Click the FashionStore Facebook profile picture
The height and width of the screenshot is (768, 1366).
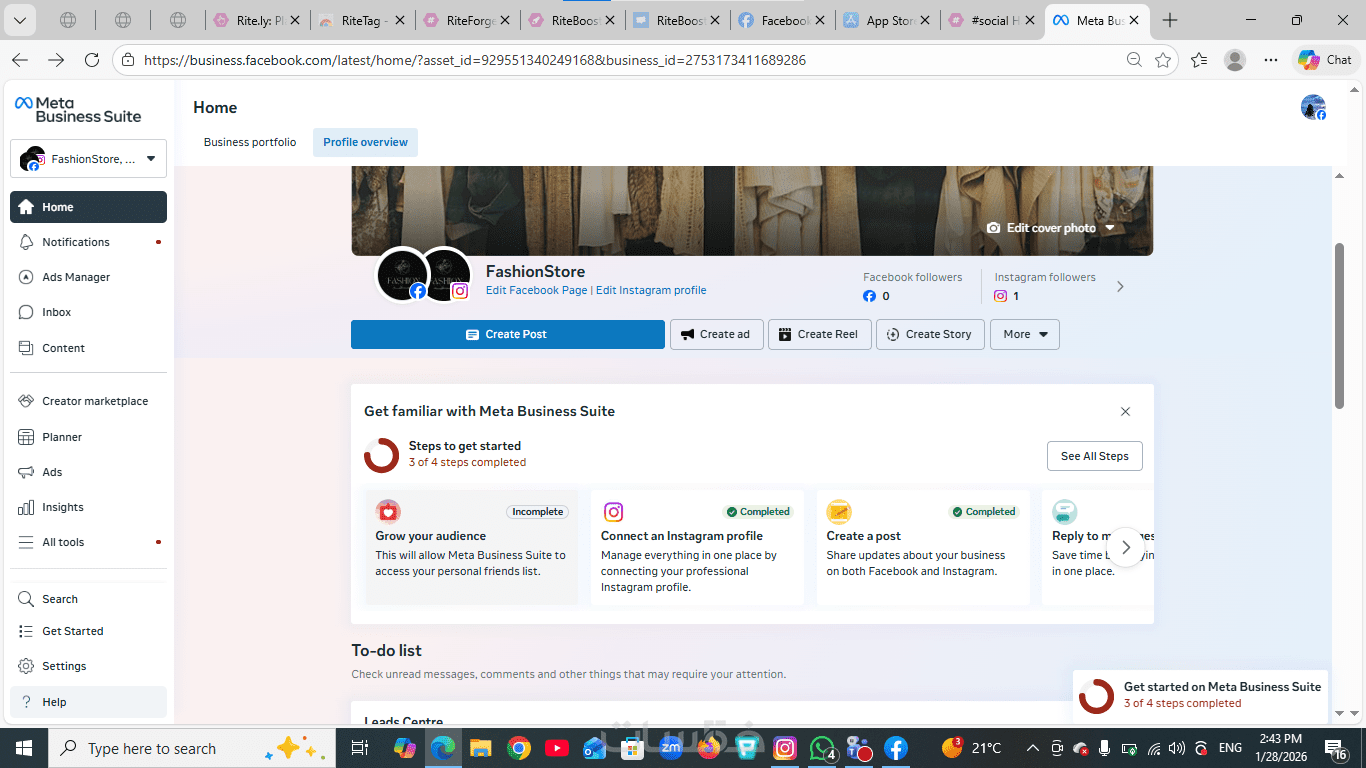point(402,273)
